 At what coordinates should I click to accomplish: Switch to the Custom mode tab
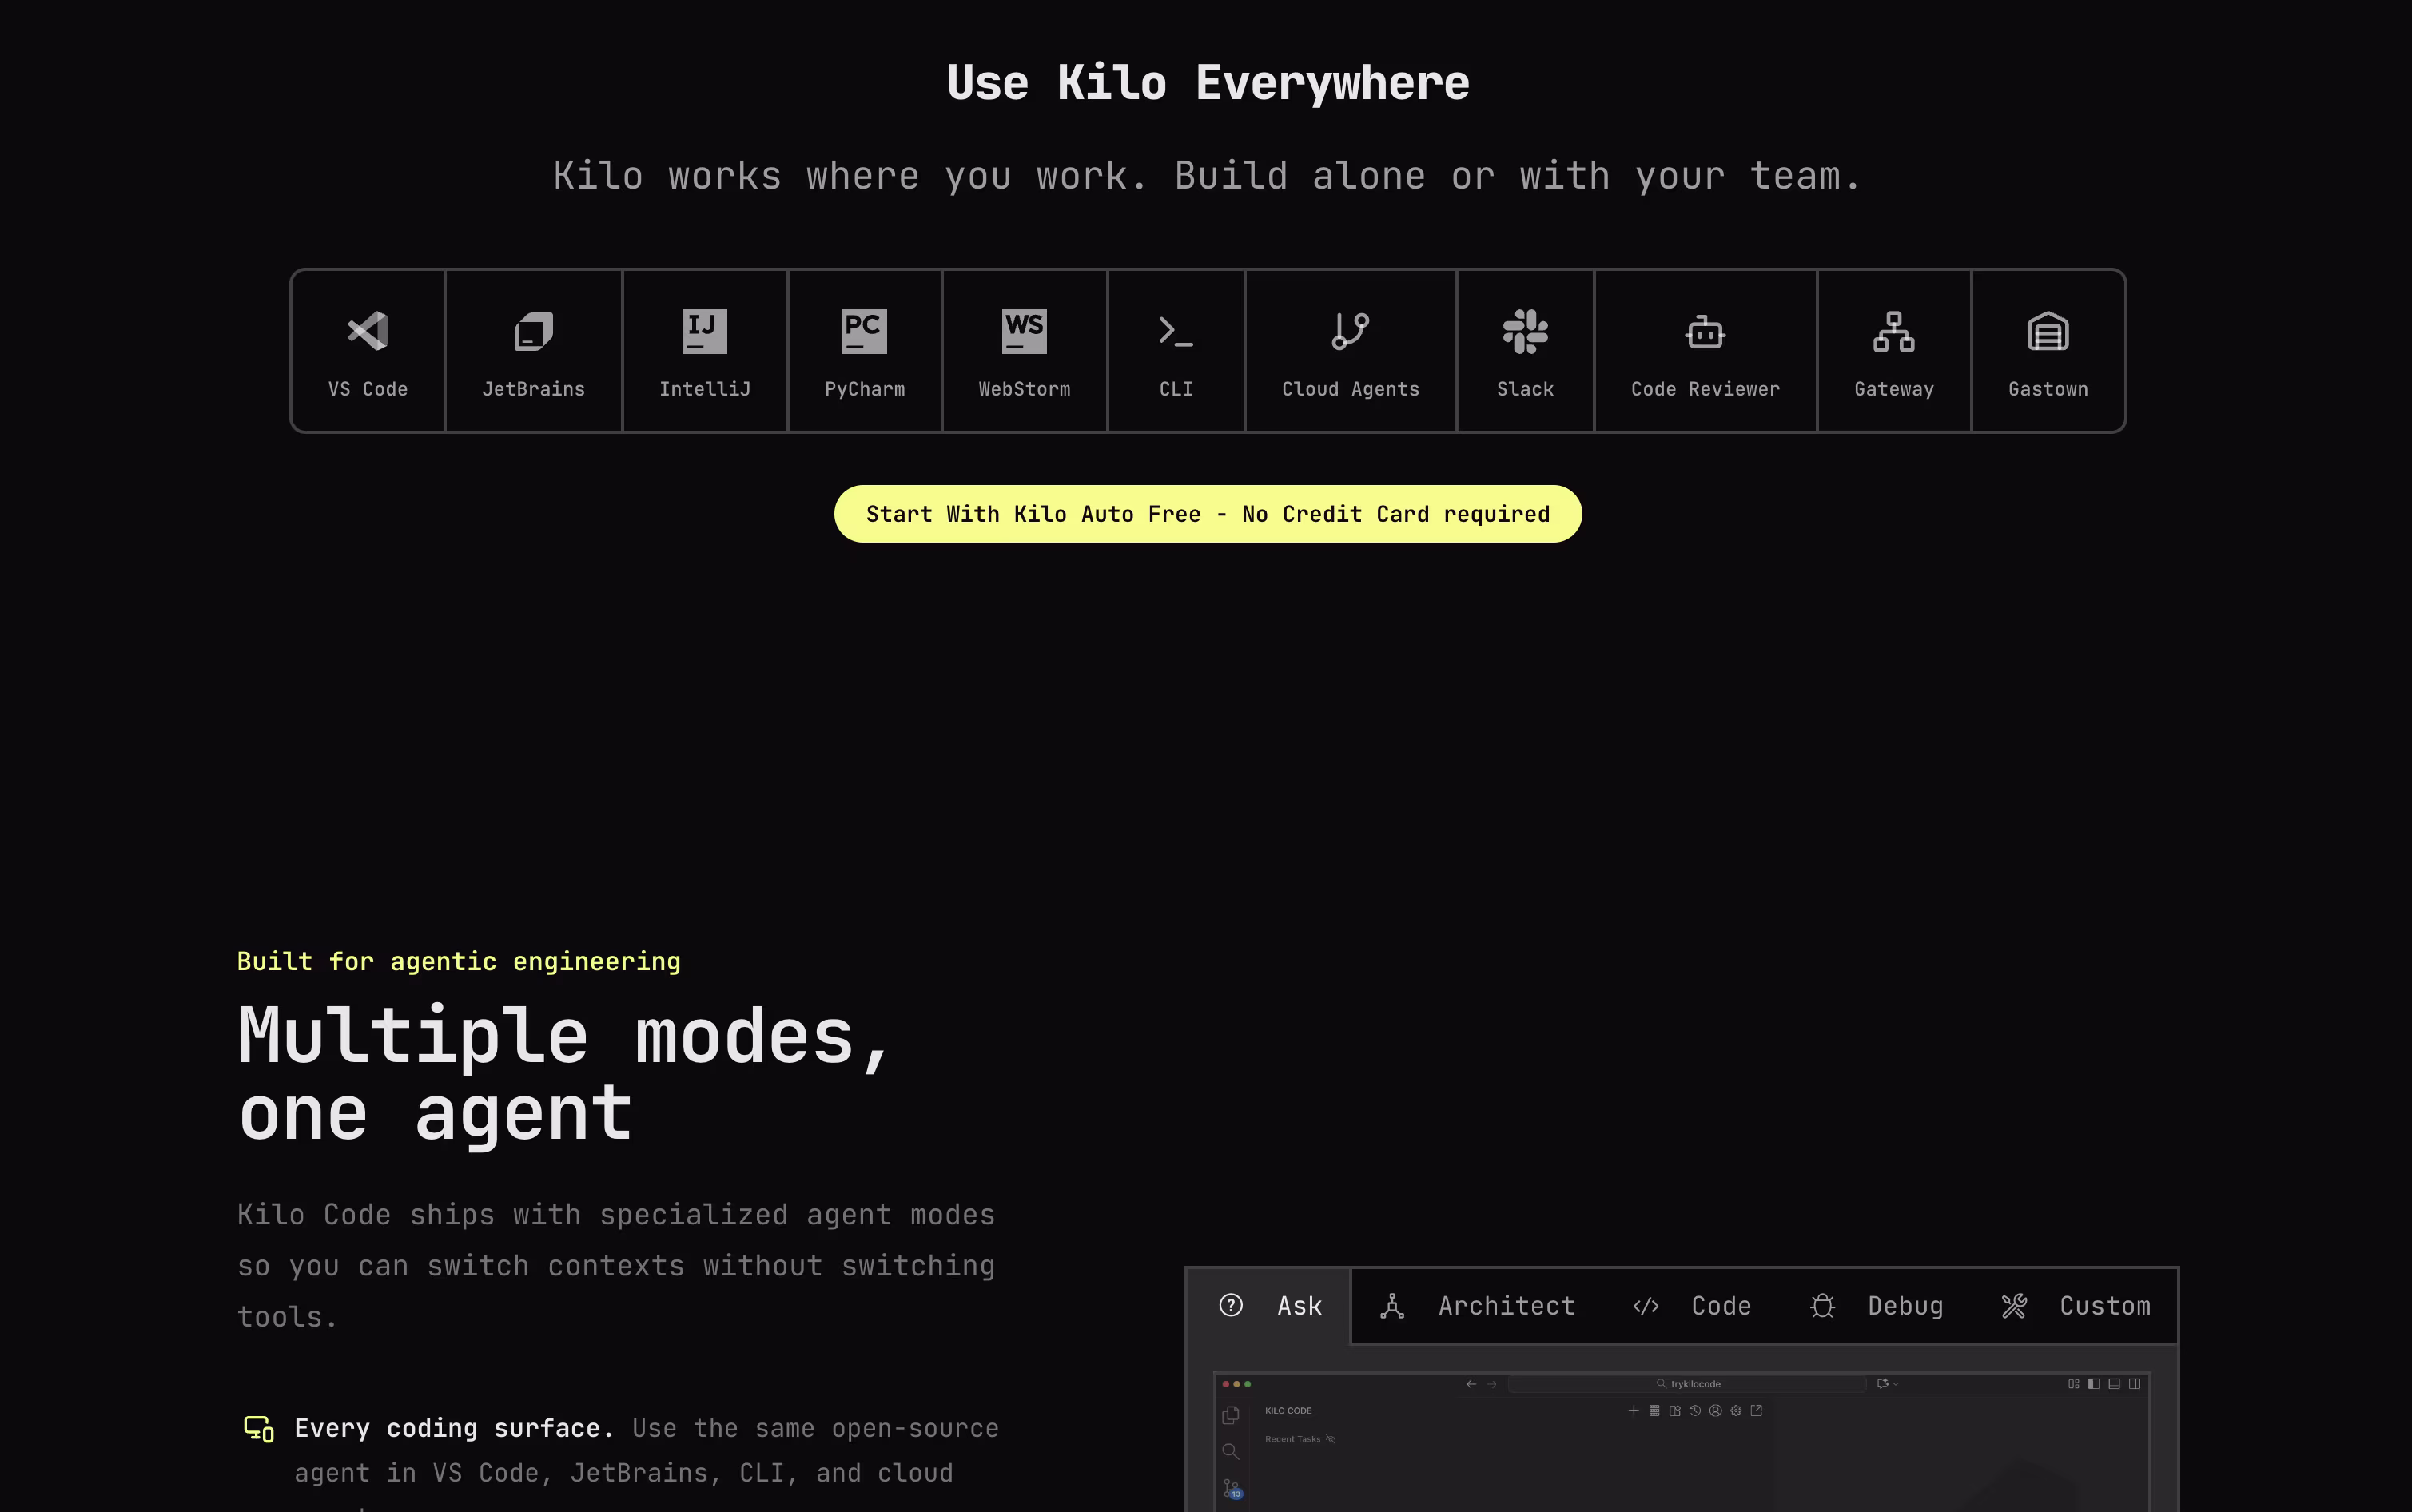[x=2076, y=1306]
